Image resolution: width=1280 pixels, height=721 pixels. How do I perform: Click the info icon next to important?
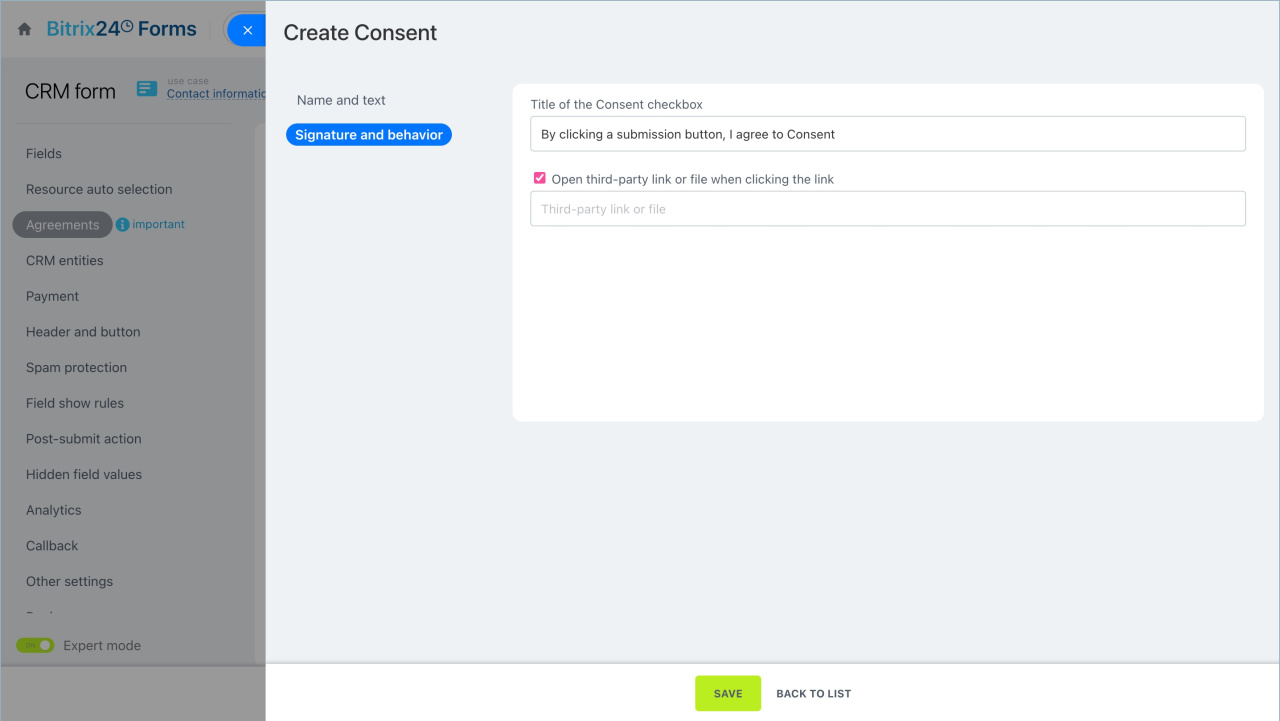click(123, 225)
